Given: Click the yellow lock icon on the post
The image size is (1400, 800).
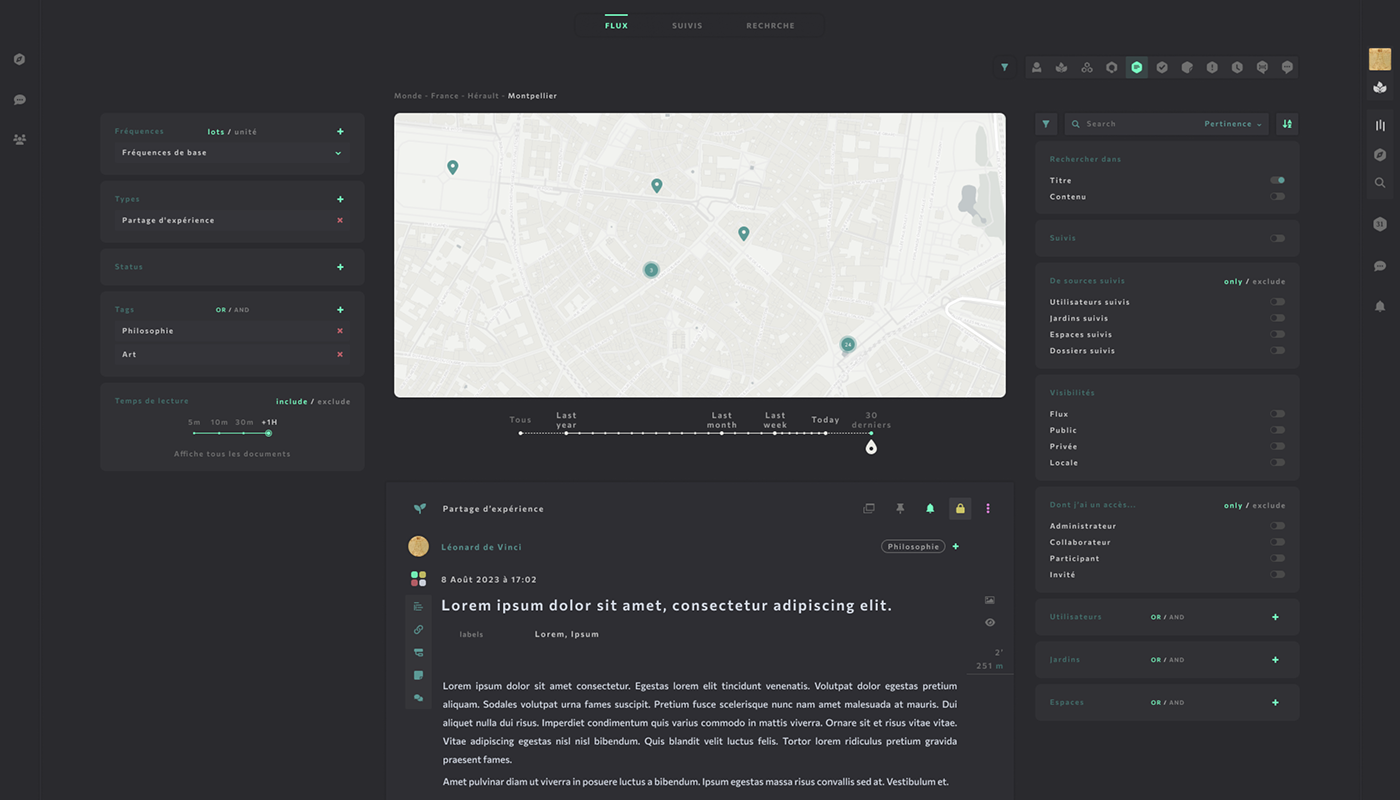Looking at the screenshot, I should click(x=960, y=509).
